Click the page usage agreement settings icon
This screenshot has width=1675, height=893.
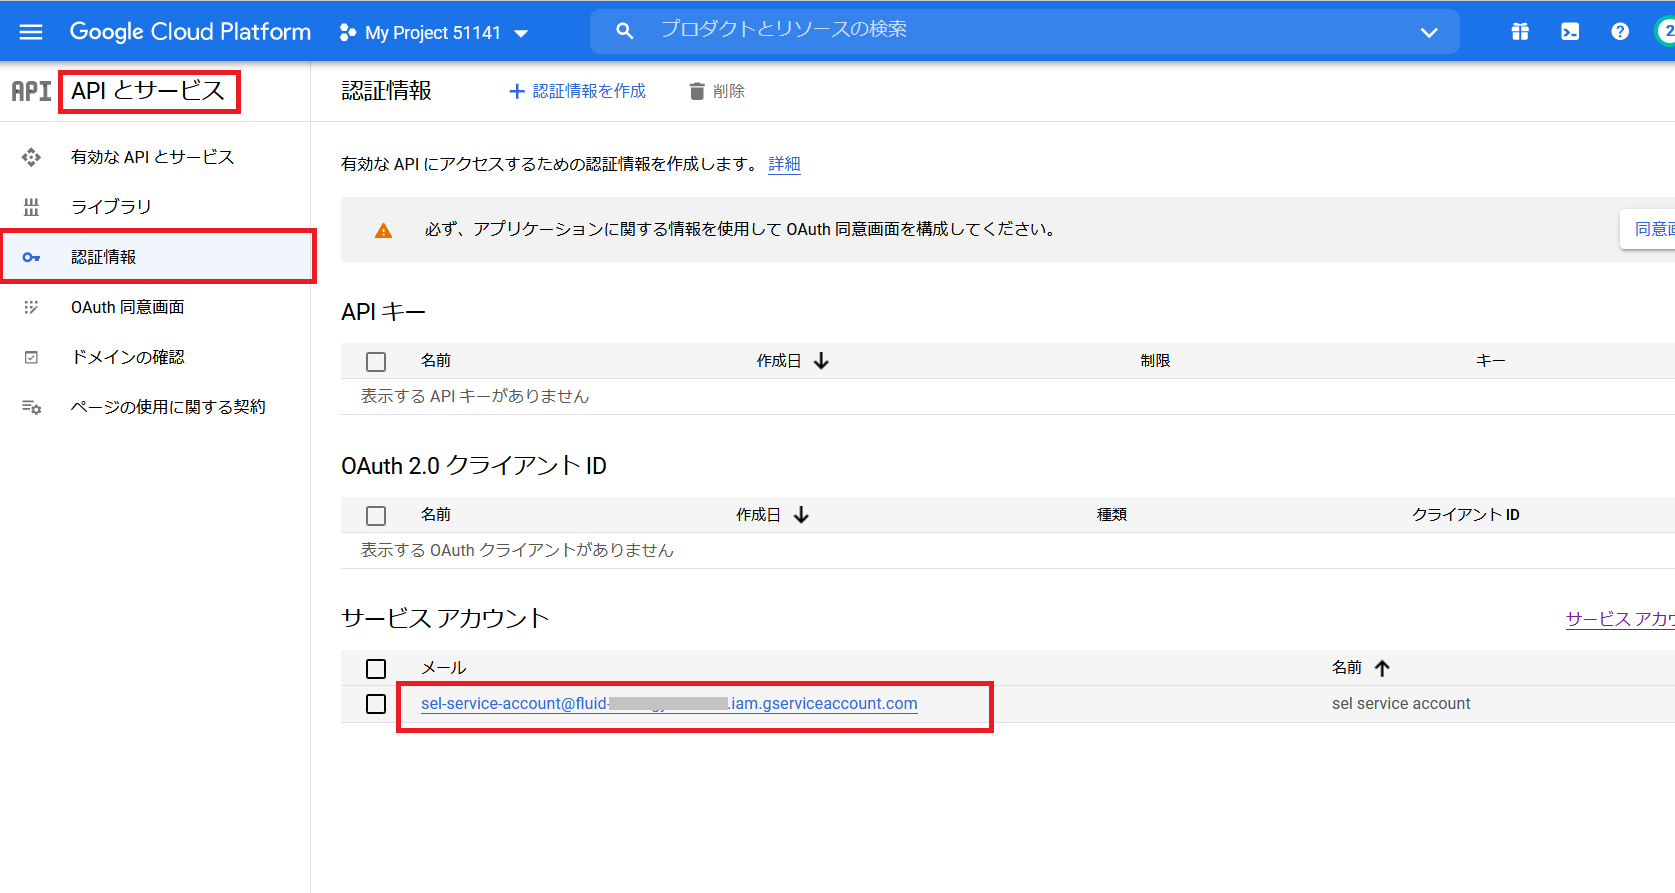pyautogui.click(x=31, y=407)
